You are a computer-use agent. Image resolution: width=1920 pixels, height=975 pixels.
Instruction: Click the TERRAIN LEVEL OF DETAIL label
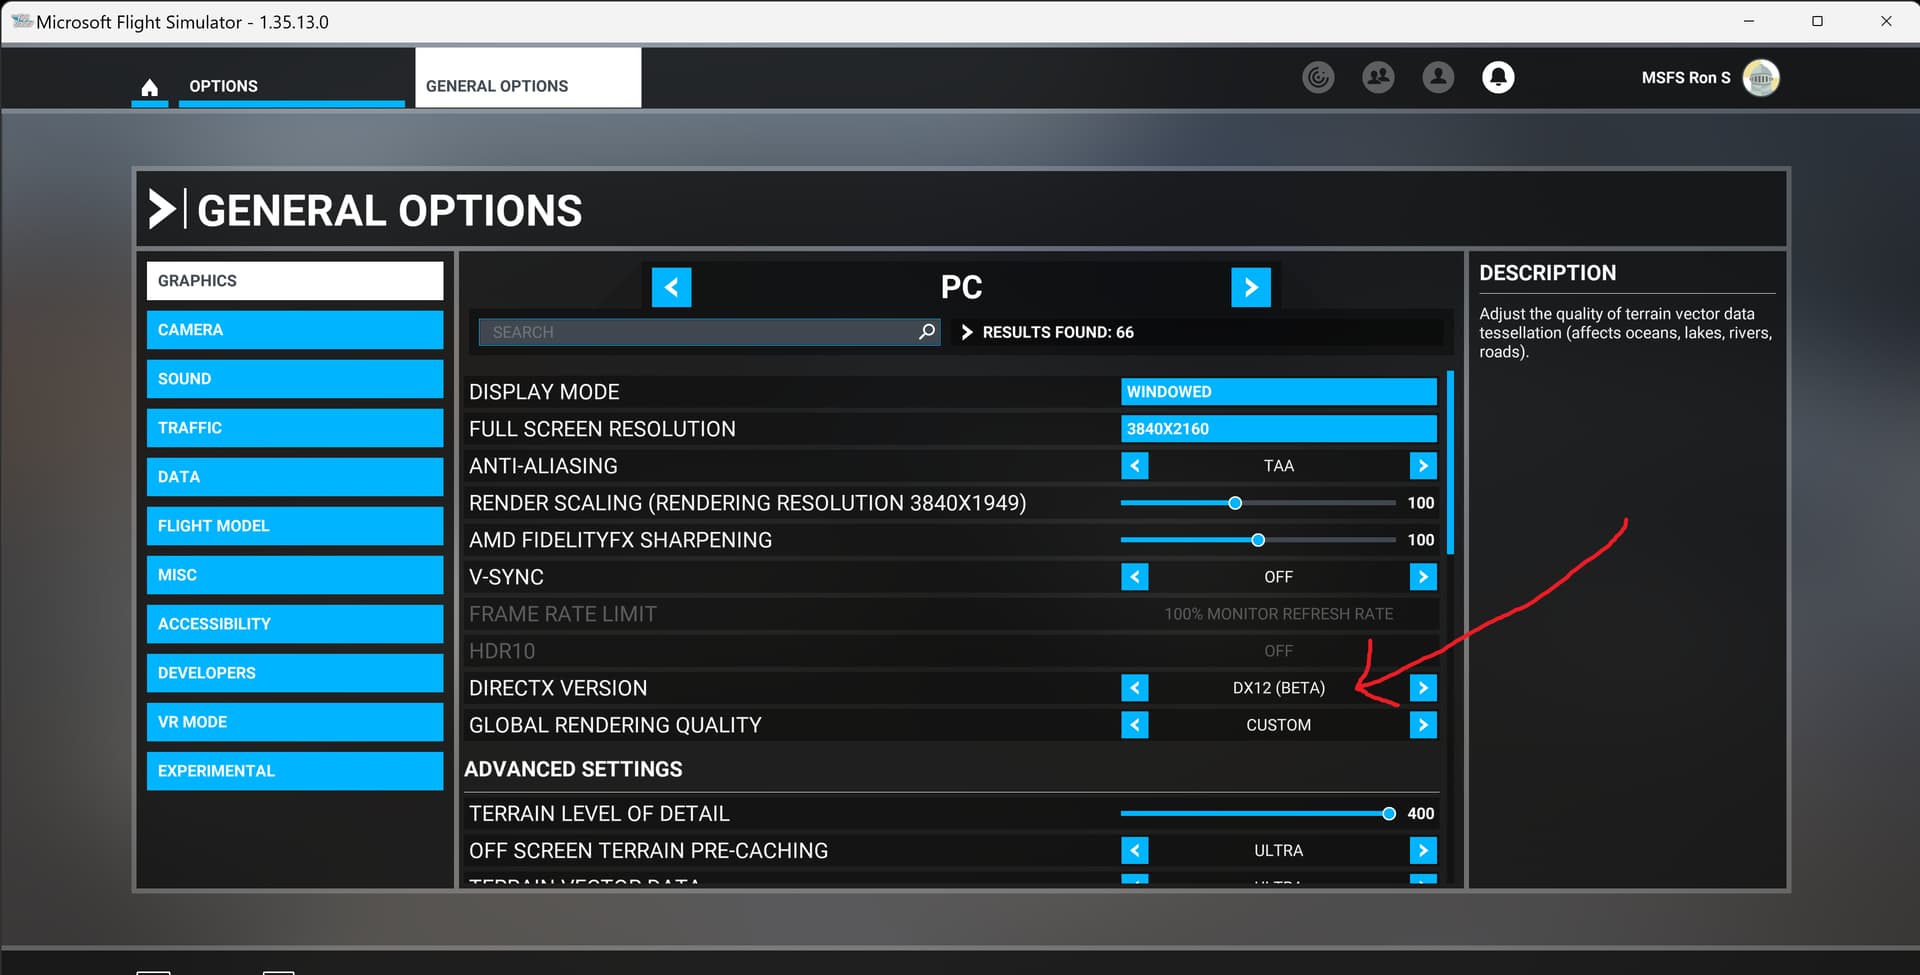tap(600, 814)
